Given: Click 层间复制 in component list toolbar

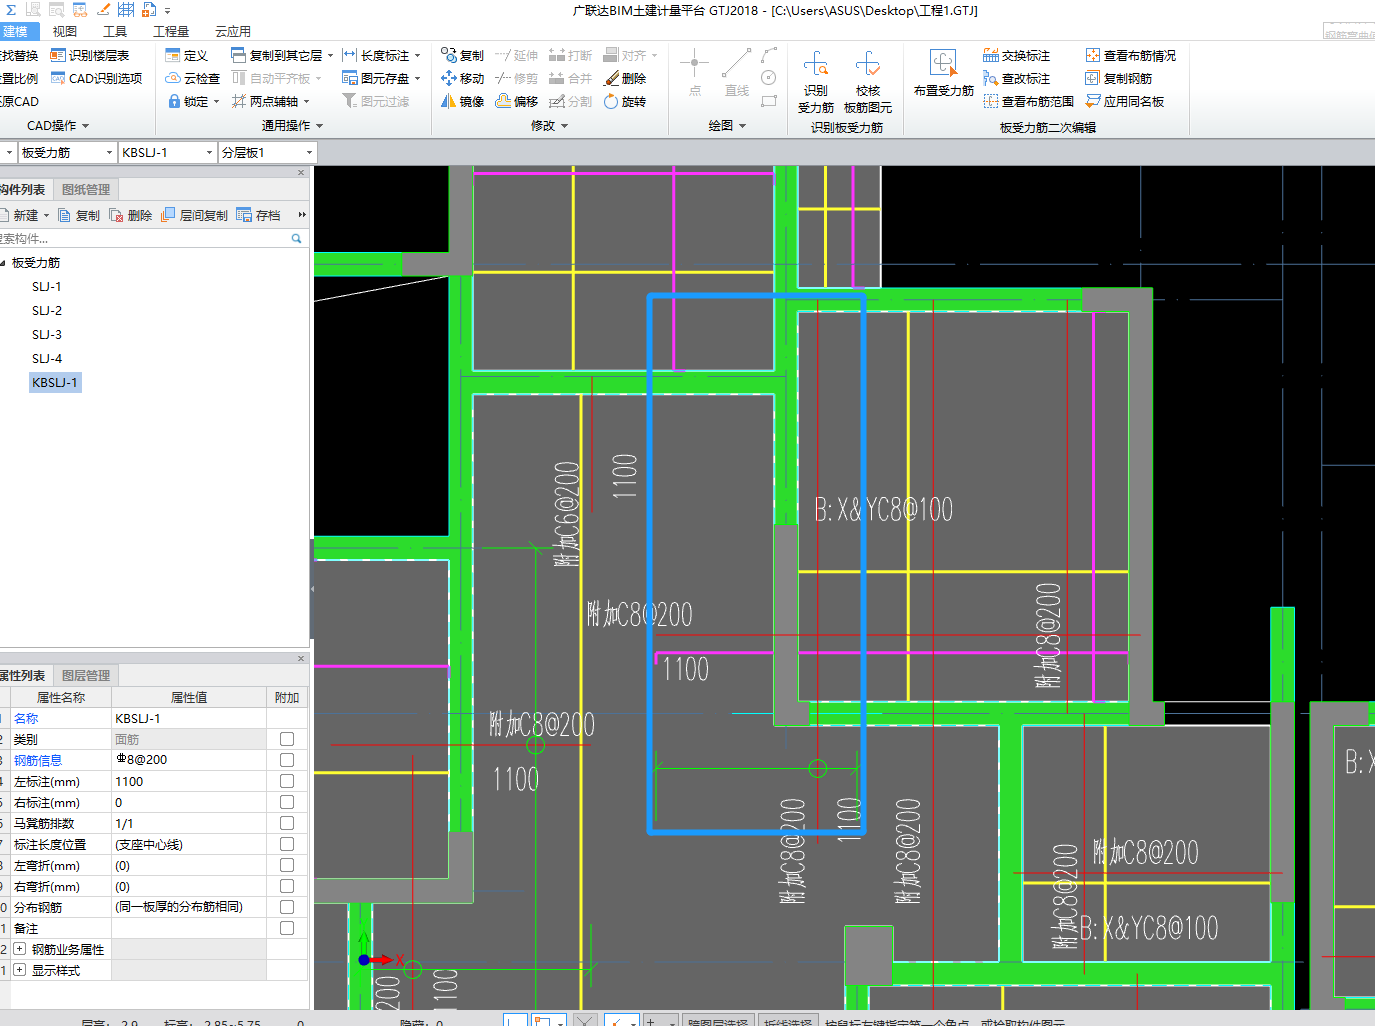Looking at the screenshot, I should pyautogui.click(x=194, y=215).
